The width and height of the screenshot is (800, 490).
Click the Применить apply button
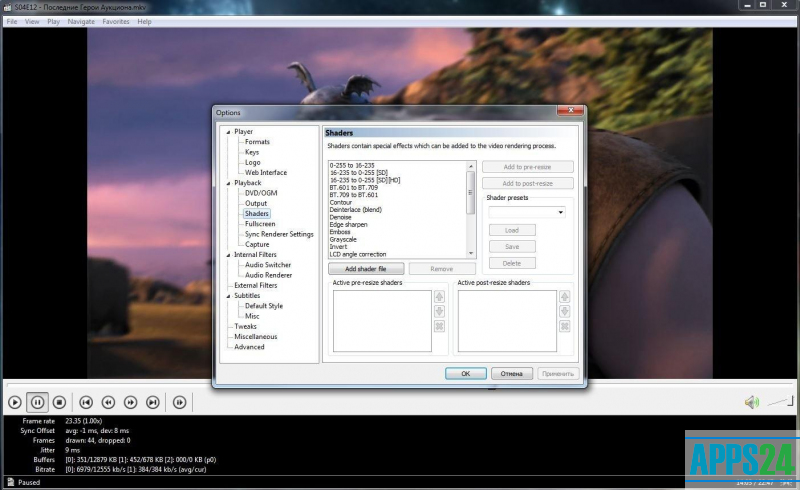pyautogui.click(x=558, y=374)
